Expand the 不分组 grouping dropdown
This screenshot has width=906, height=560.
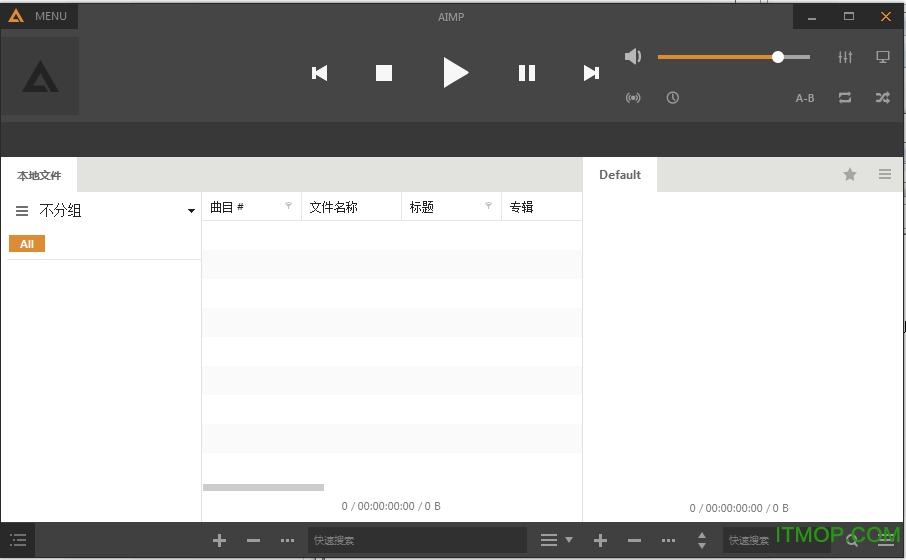191,211
